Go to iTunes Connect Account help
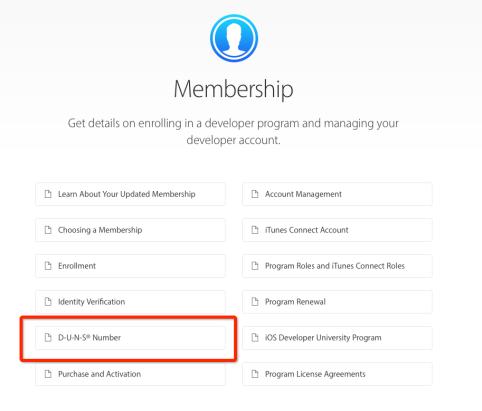Image resolution: width=482 pixels, height=411 pixels. 337,230
